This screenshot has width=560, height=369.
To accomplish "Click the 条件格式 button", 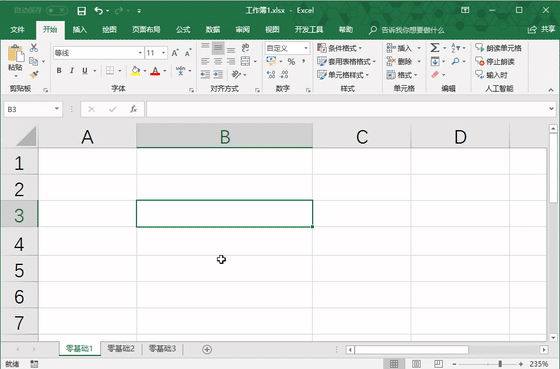I will coord(340,48).
